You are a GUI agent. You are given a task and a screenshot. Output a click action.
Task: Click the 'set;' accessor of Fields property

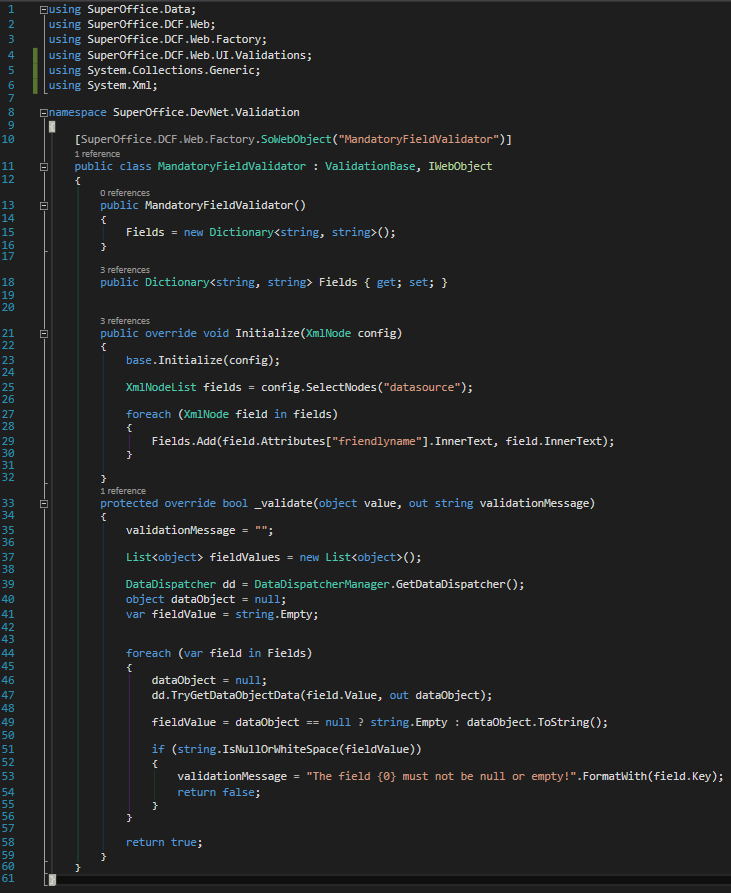421,282
